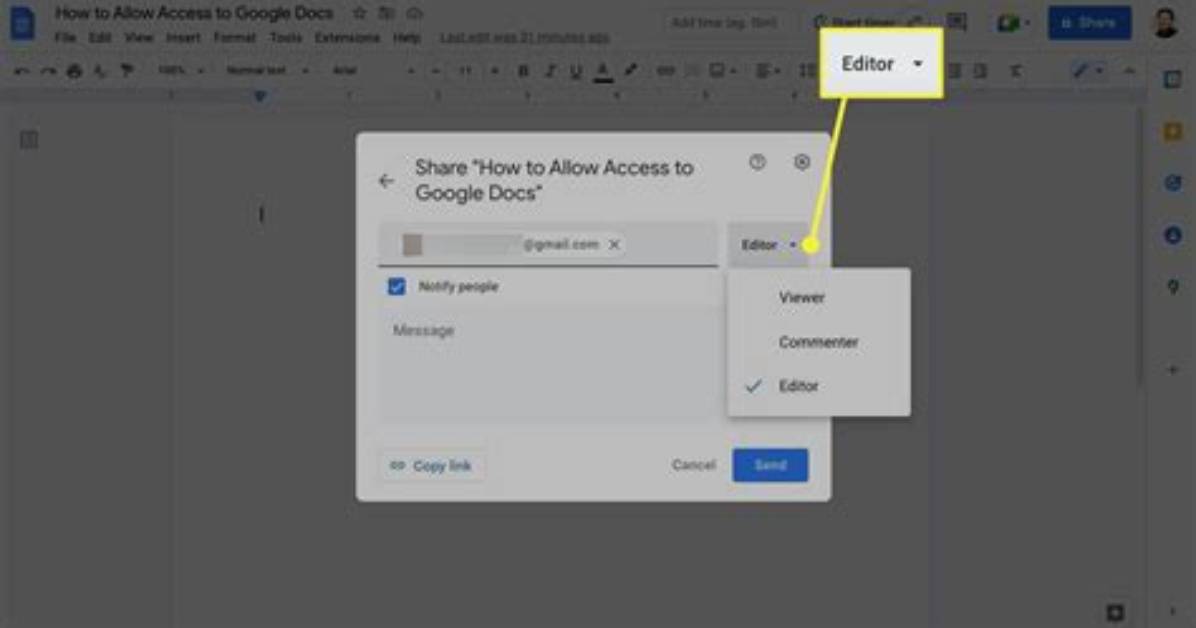Click the Send button
The image size is (1196, 628).
(770, 465)
